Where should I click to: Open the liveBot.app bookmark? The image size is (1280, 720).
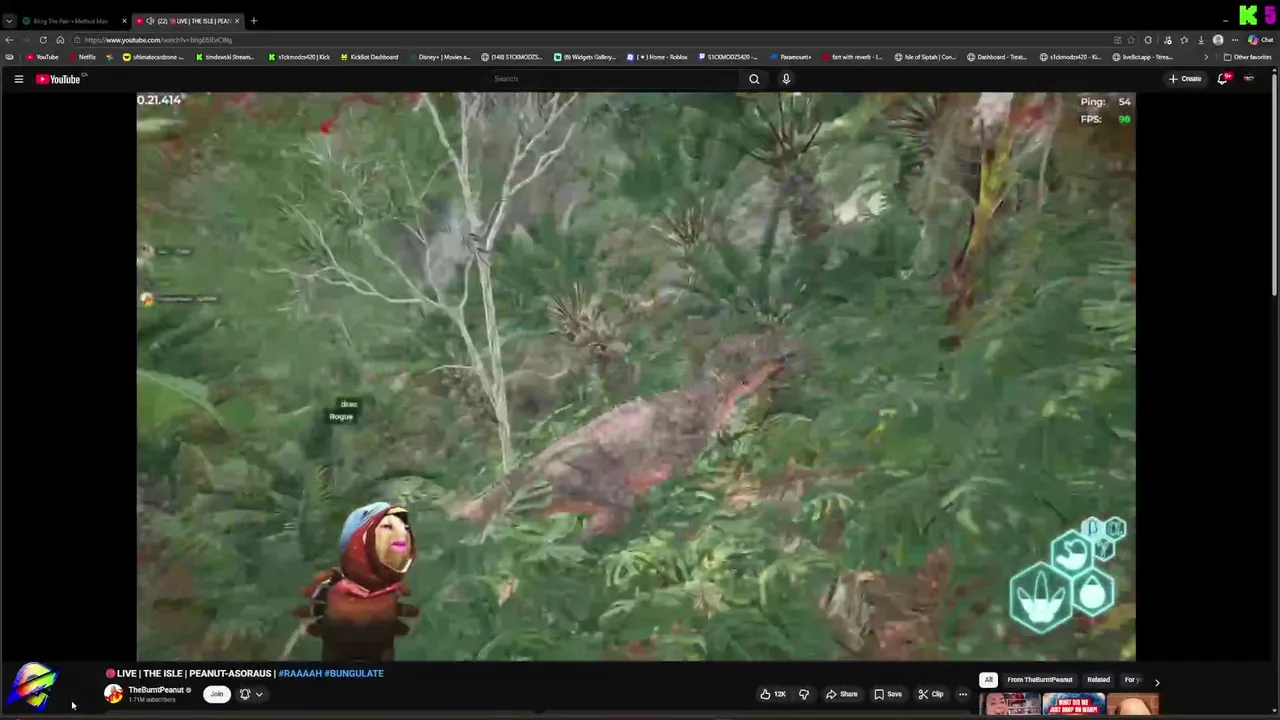click(1145, 57)
